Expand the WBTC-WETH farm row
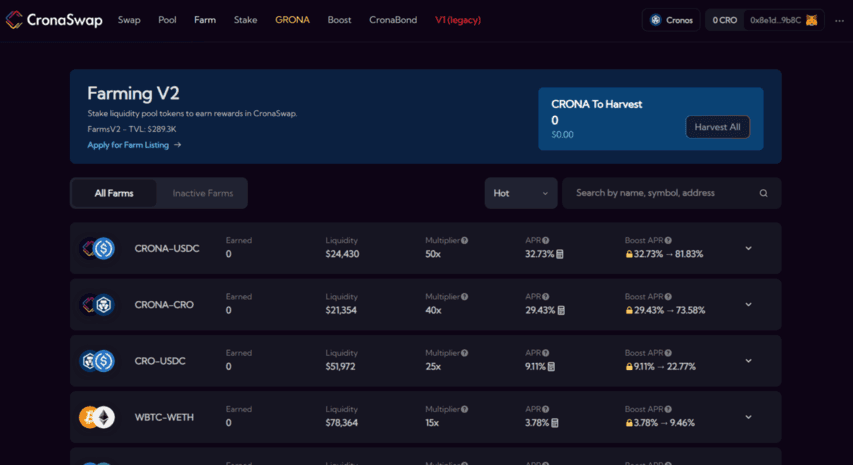This screenshot has width=853, height=465. (x=749, y=417)
